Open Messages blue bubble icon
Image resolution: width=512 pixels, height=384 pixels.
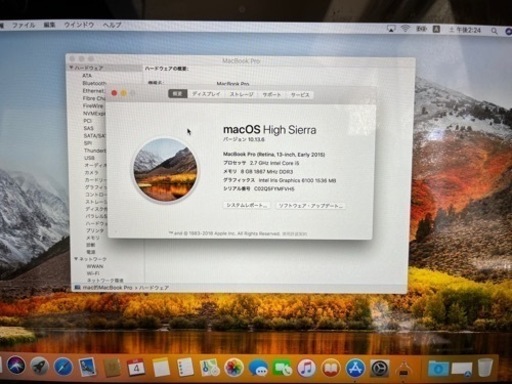[x=258, y=369]
